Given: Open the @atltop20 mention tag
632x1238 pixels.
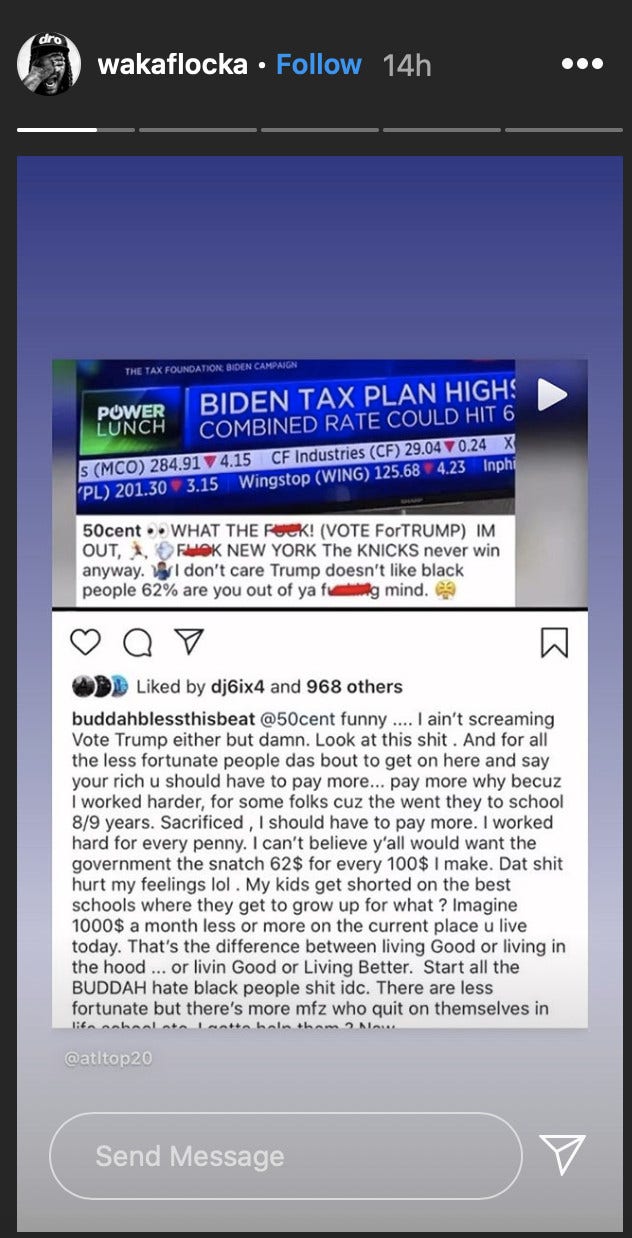Looking at the screenshot, I should [x=108, y=1058].
